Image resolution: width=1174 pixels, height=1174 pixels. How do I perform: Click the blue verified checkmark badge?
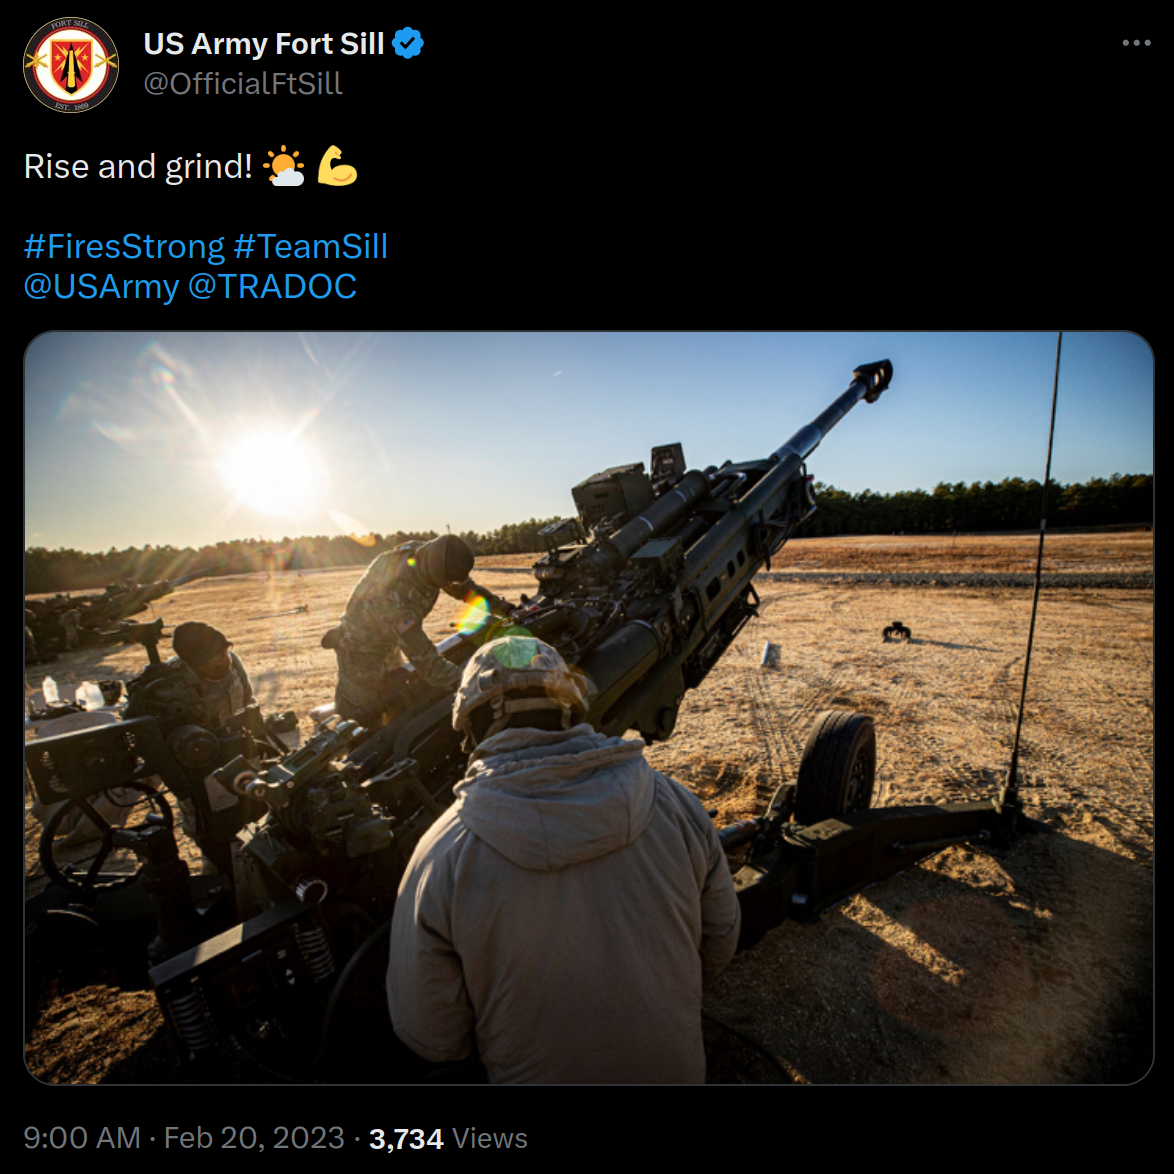(x=408, y=43)
